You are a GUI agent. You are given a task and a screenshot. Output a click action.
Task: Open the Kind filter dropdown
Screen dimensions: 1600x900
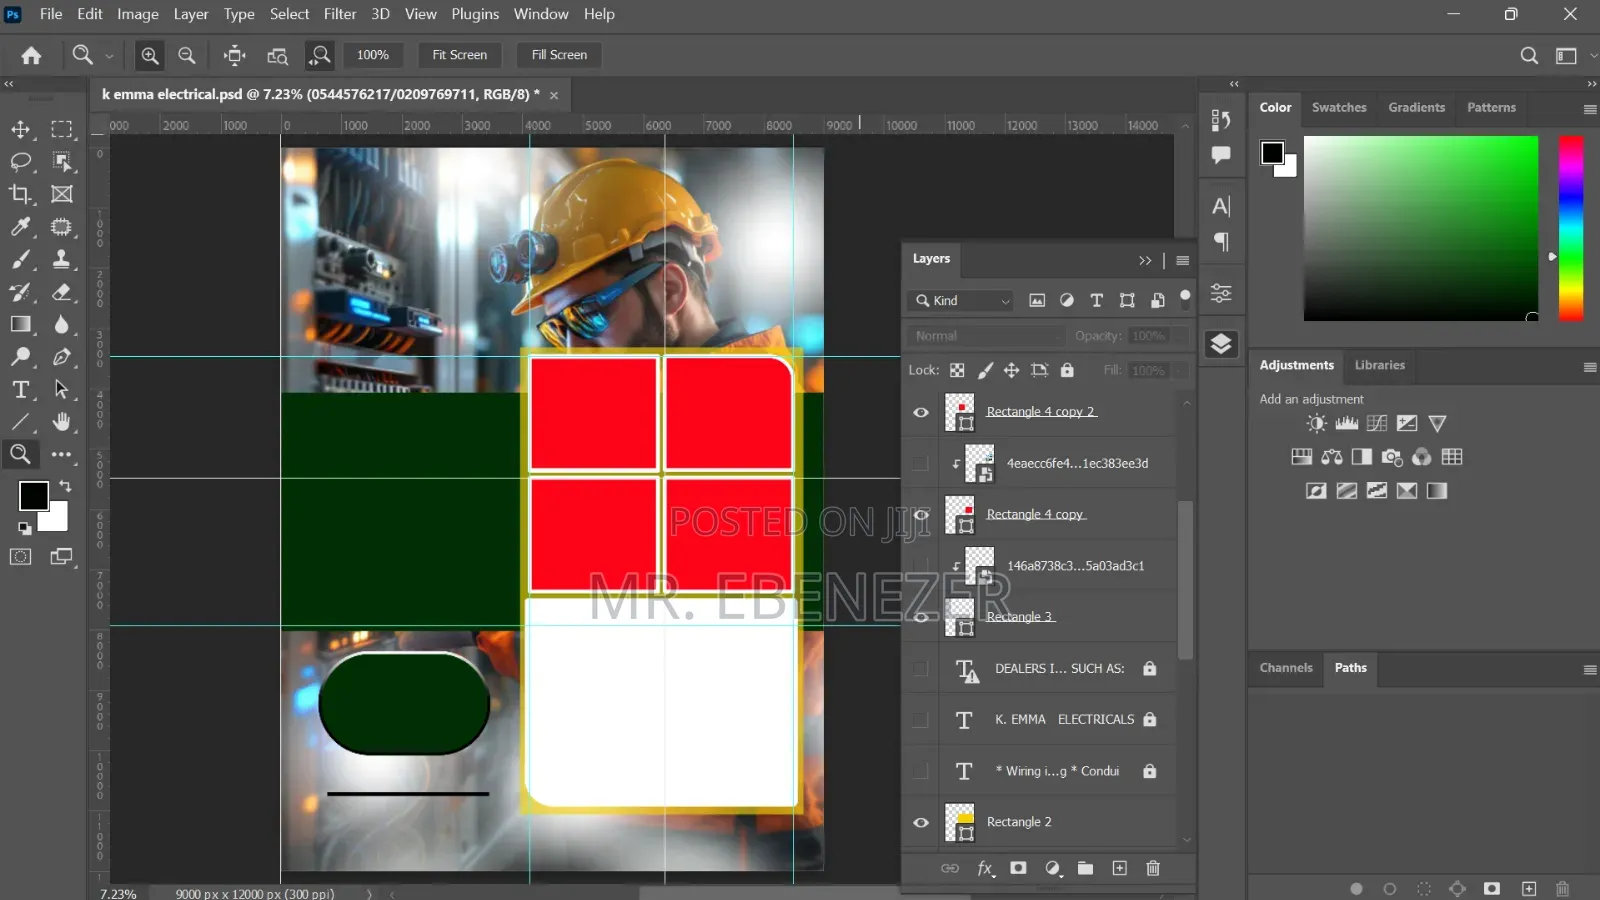pyautogui.click(x=961, y=300)
